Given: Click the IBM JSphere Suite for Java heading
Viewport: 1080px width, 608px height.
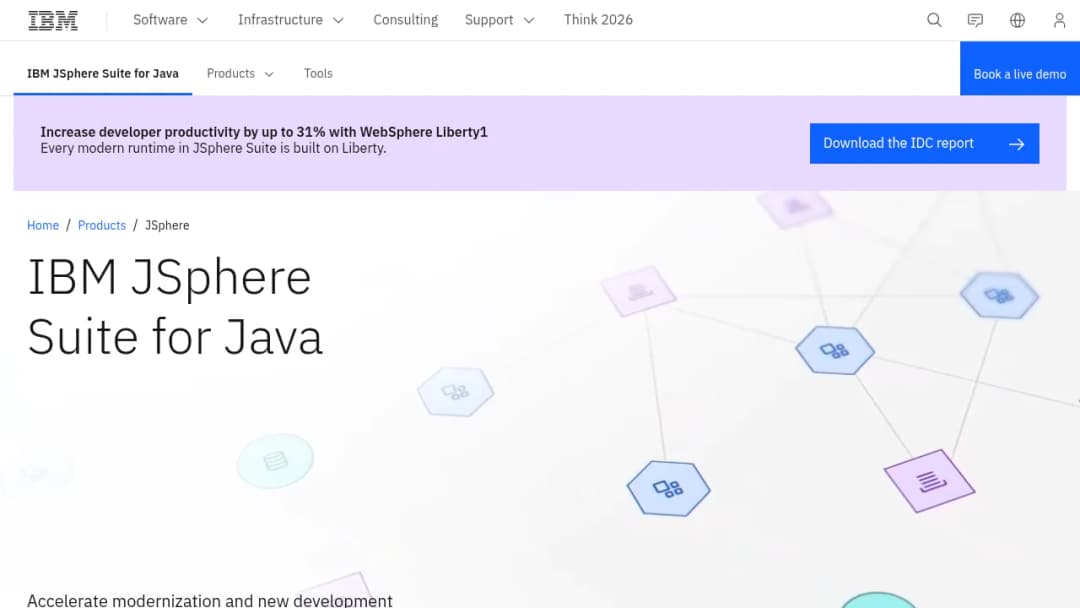Looking at the screenshot, I should [175, 307].
